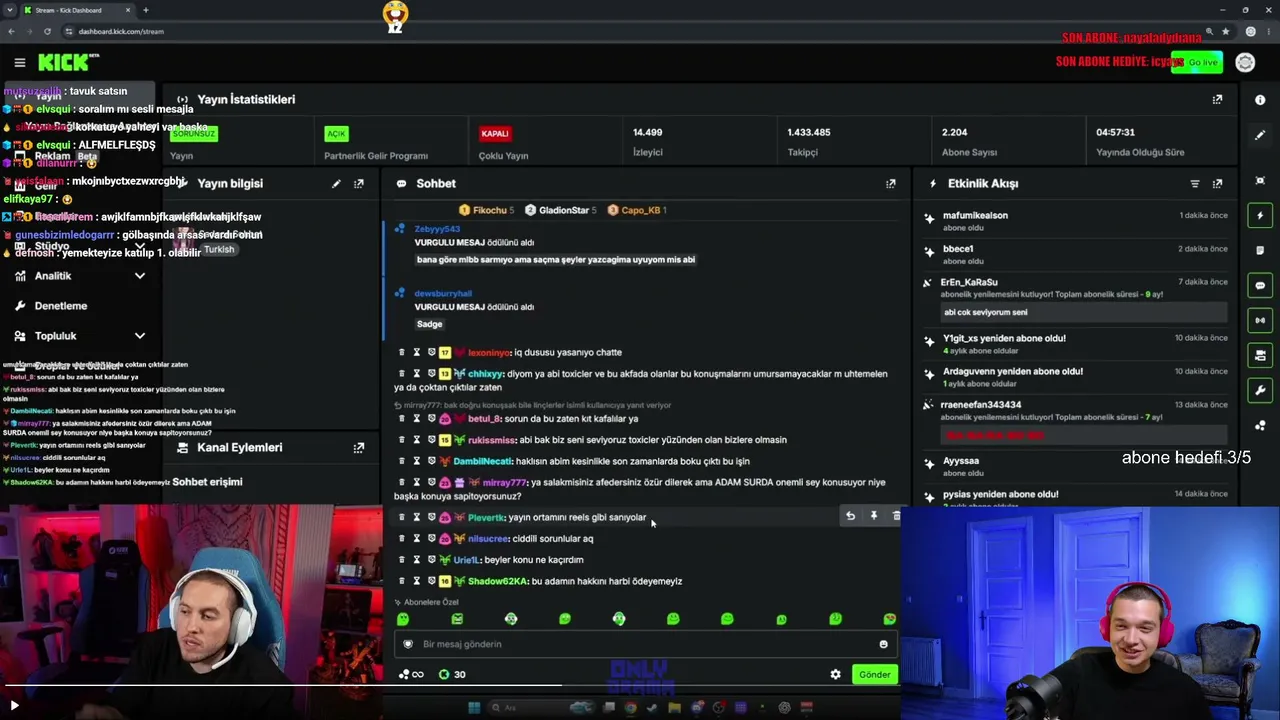
Task: Open the Windows Start menu
Action: click(474, 707)
